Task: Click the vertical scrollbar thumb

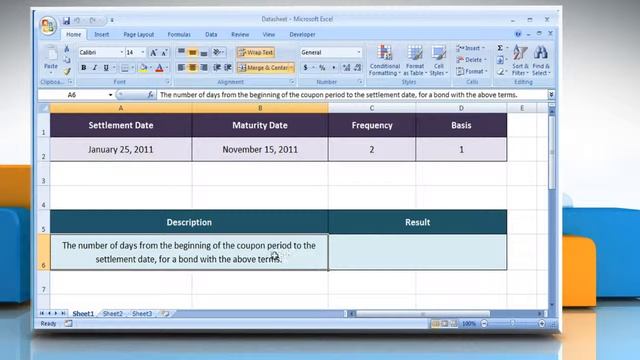Action: tap(551, 153)
